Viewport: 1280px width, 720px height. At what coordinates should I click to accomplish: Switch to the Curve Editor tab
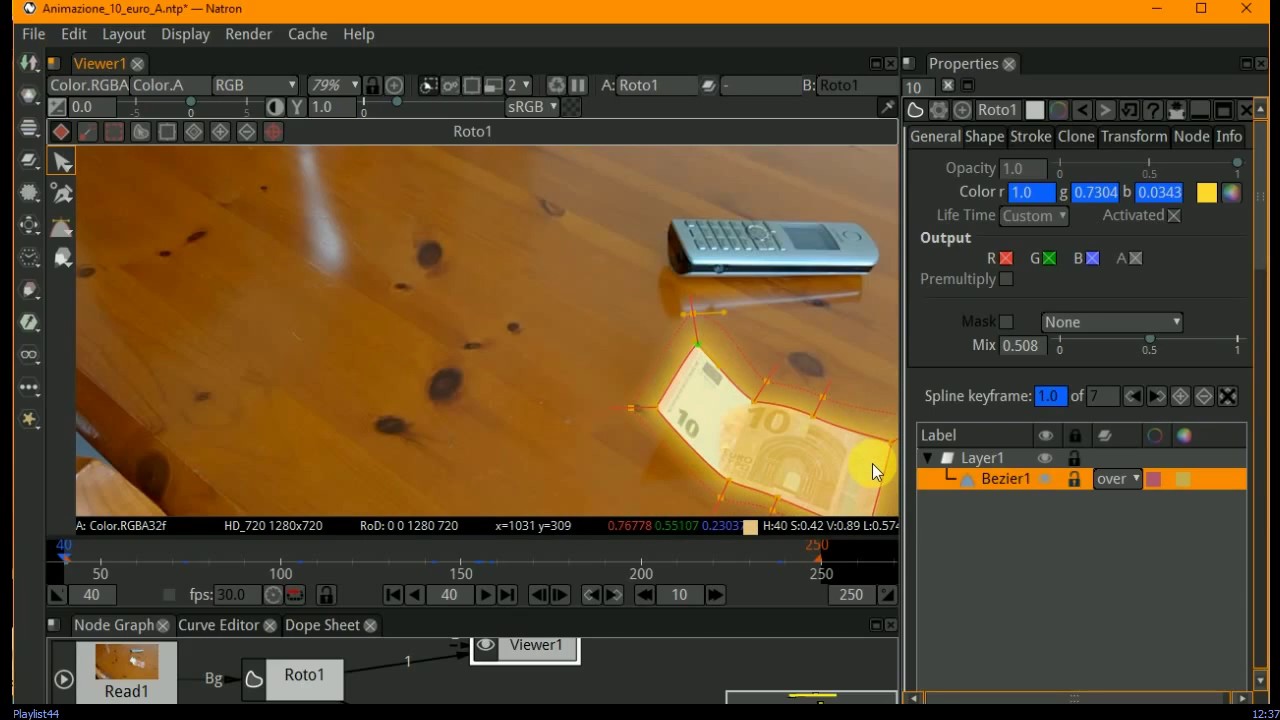218,625
